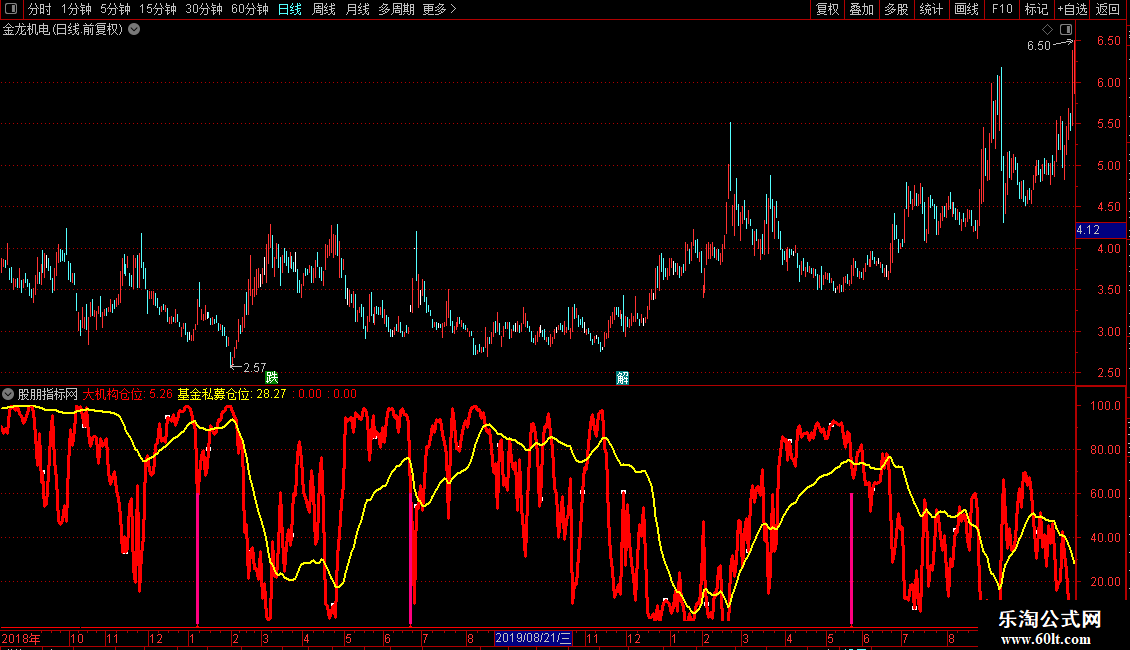The width and height of the screenshot is (1130, 650).
Task: Select the 30分钟 period
Action: pyautogui.click(x=204, y=9)
